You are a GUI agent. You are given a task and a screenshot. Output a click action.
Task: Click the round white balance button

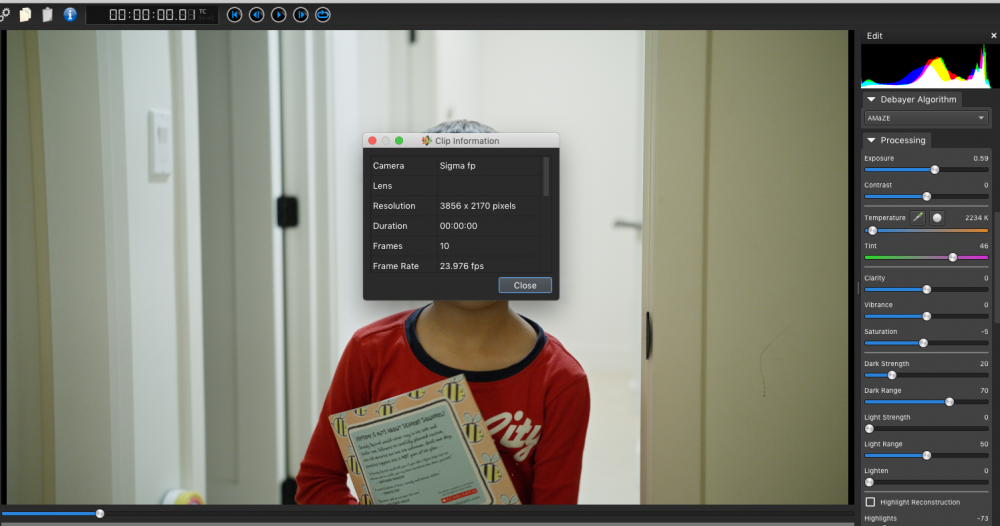coord(937,217)
